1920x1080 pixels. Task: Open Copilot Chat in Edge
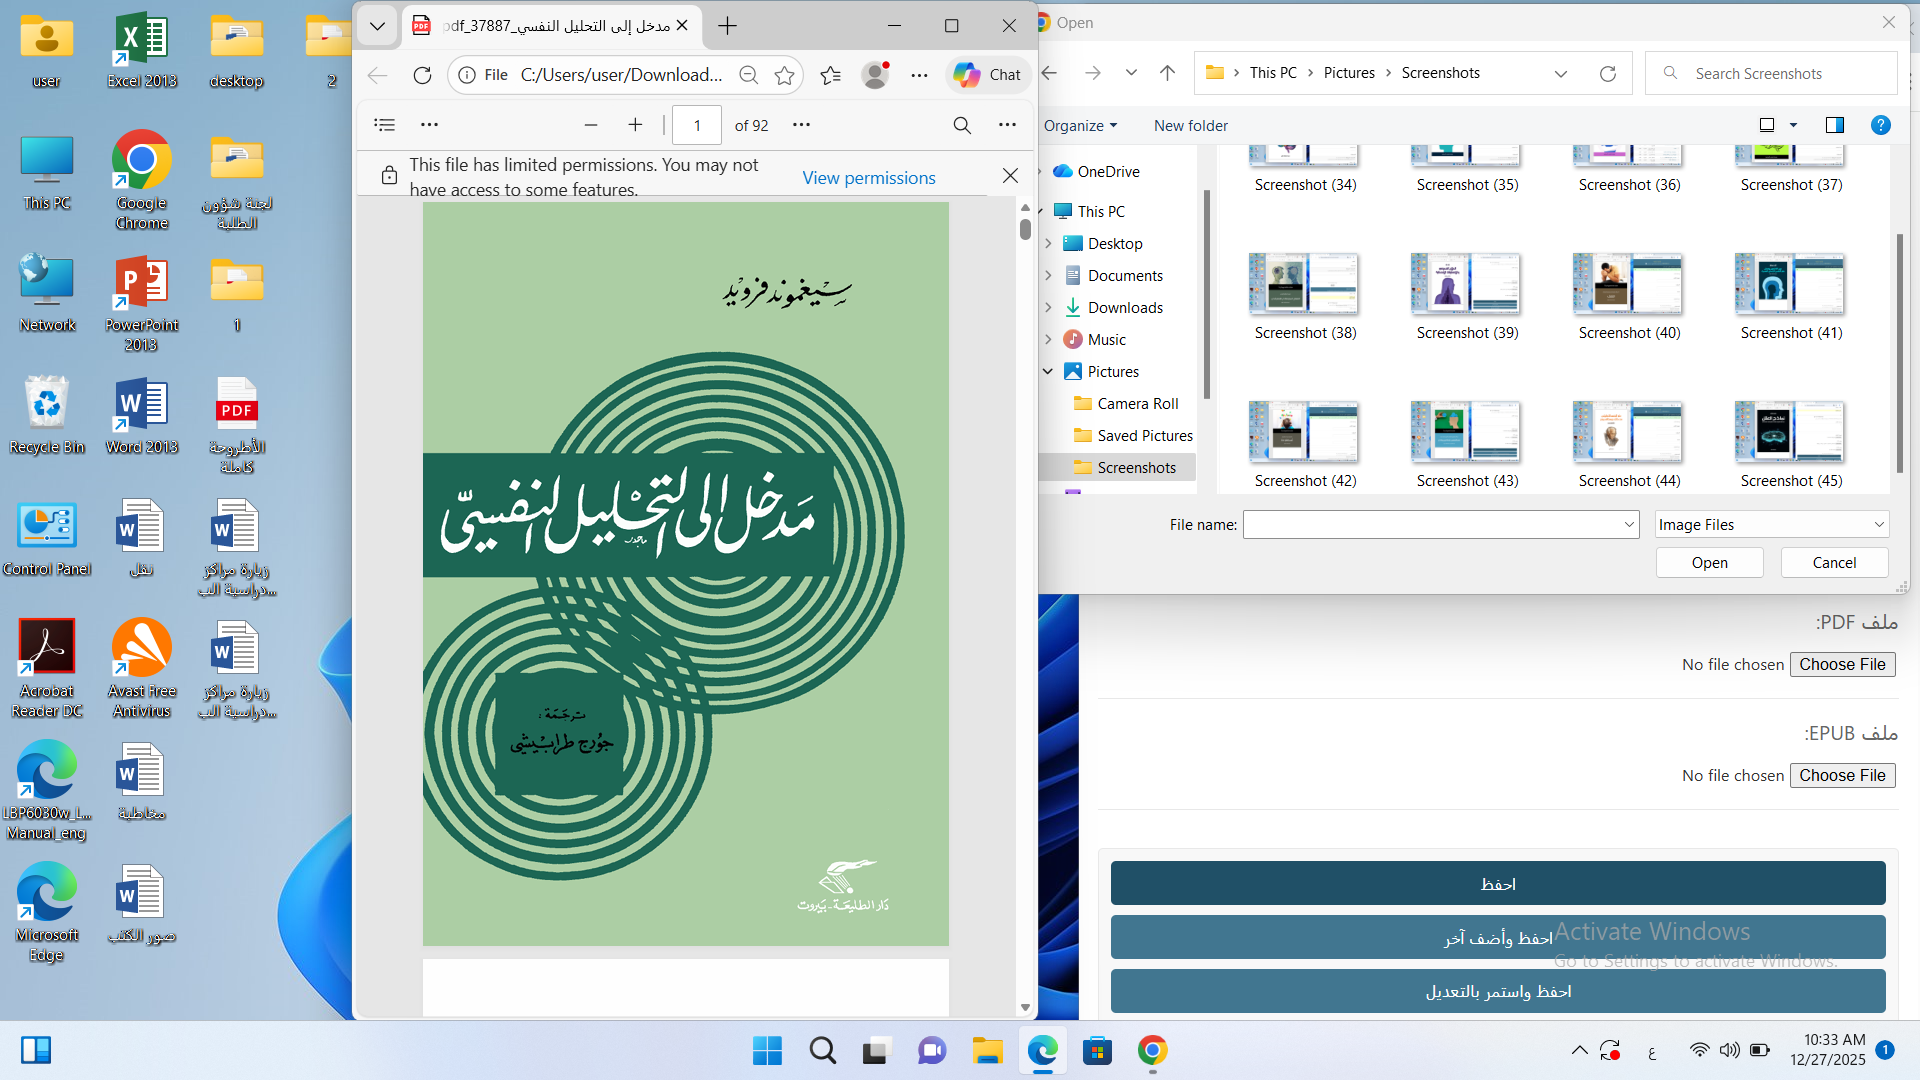coord(987,75)
